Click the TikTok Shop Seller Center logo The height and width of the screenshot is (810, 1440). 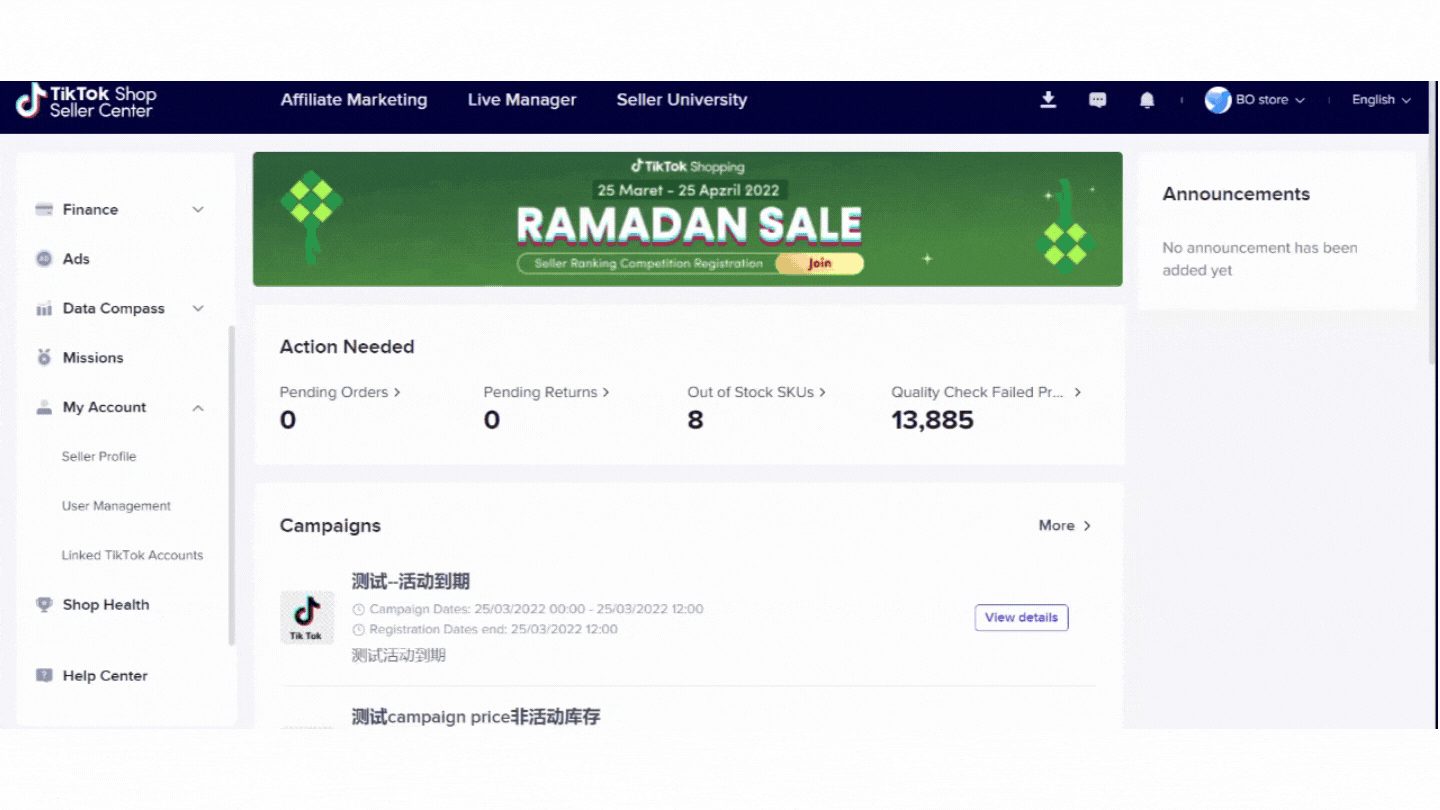pos(86,101)
